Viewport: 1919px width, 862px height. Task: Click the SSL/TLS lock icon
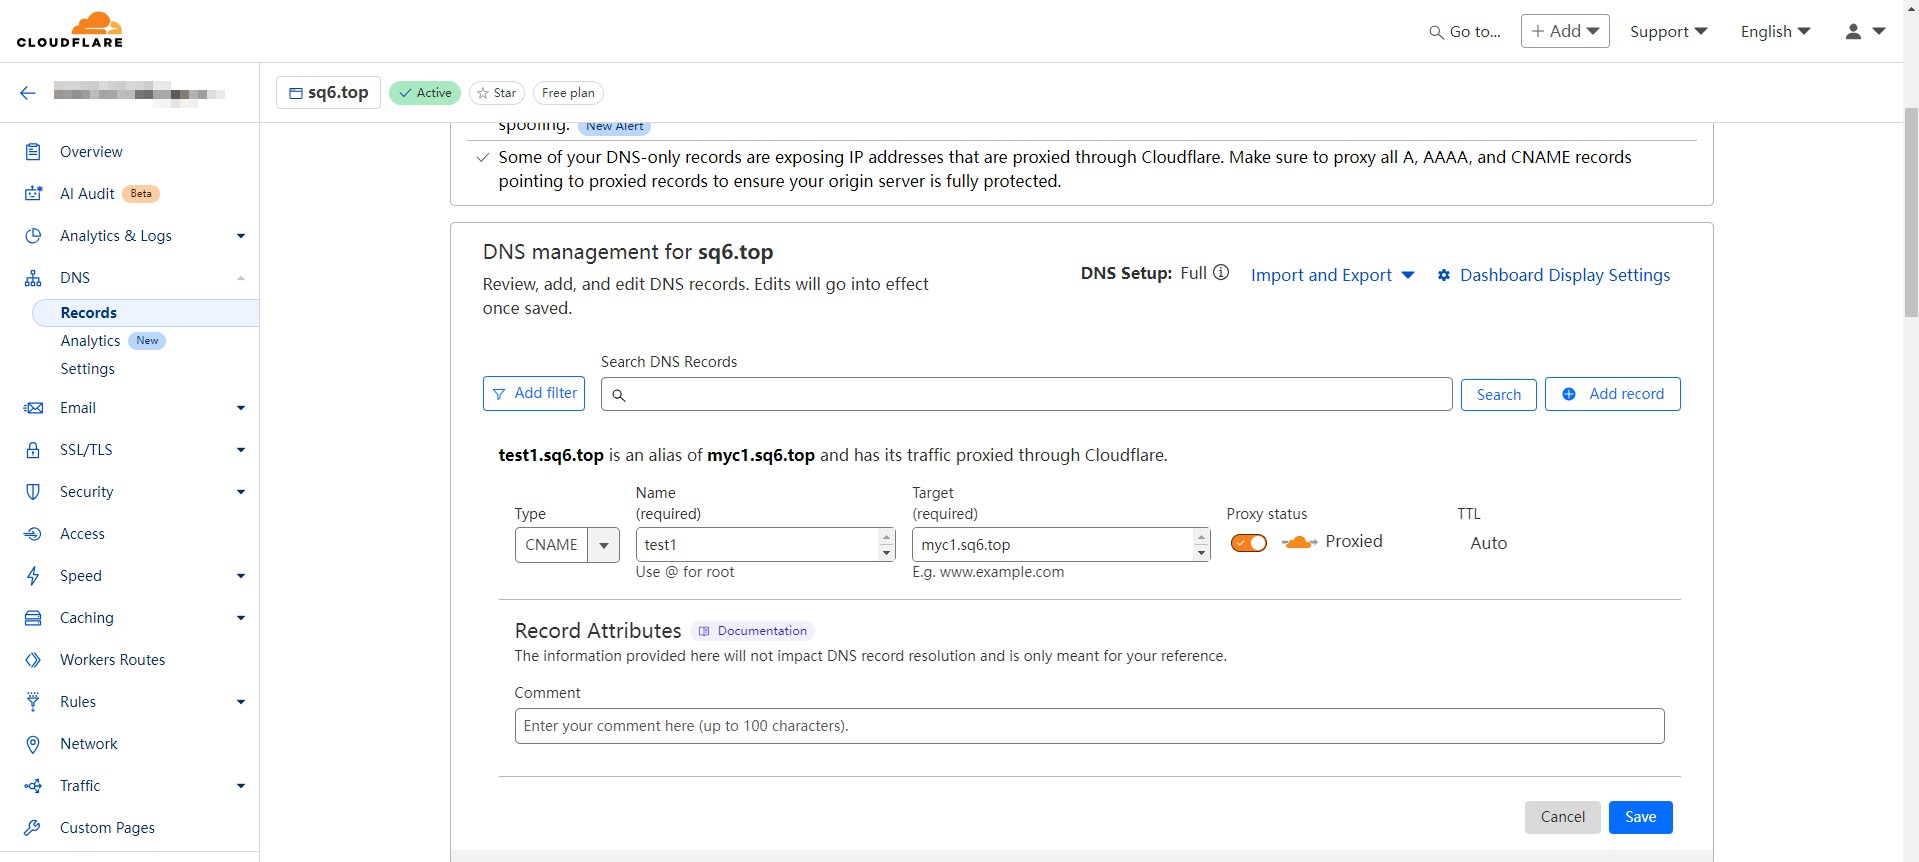(33, 450)
